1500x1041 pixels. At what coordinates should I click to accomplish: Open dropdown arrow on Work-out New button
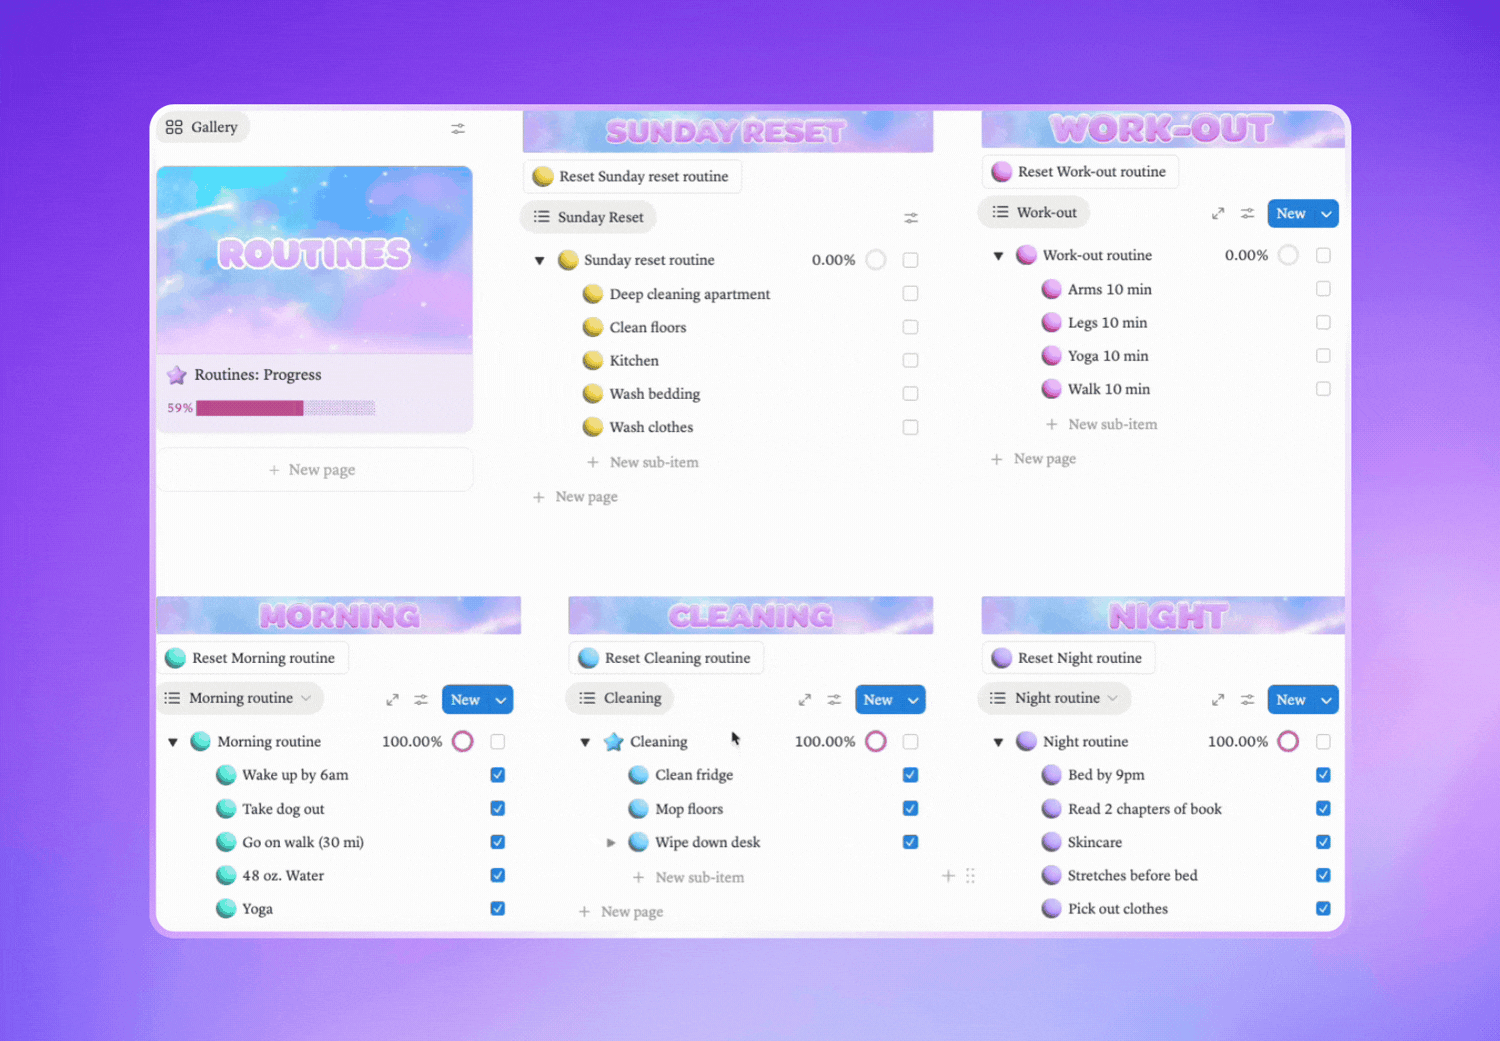1326,214
